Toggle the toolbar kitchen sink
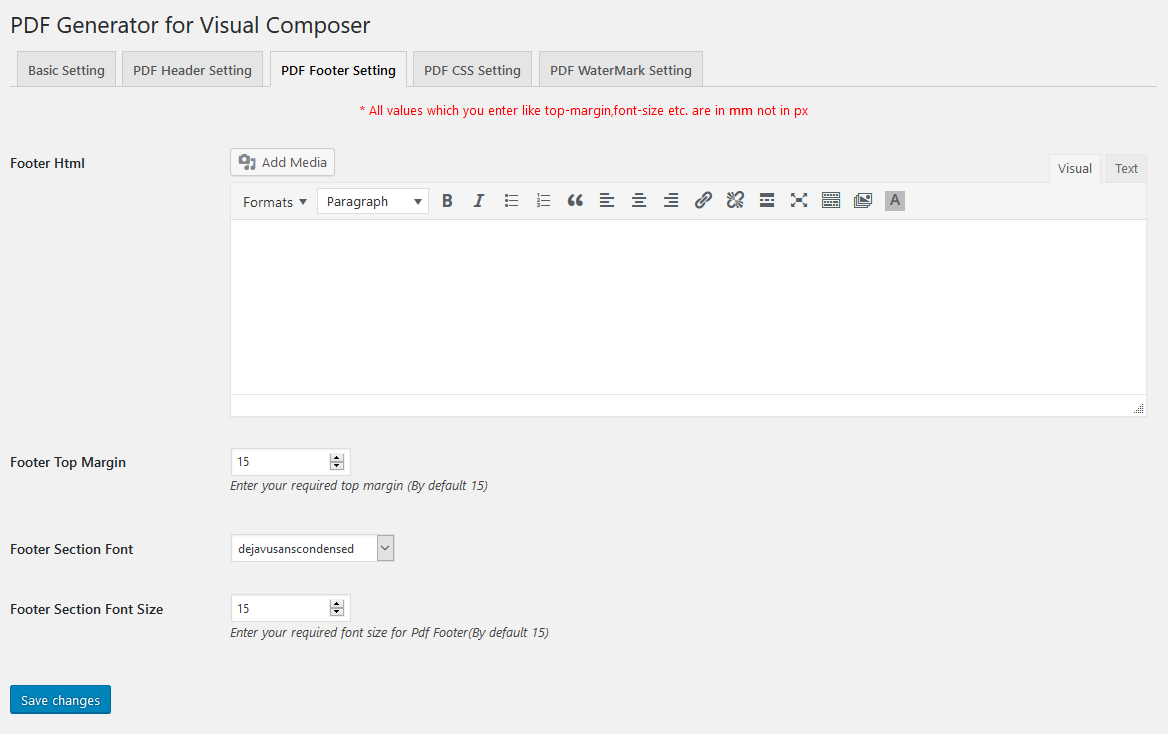The image size is (1168, 734). 831,200
